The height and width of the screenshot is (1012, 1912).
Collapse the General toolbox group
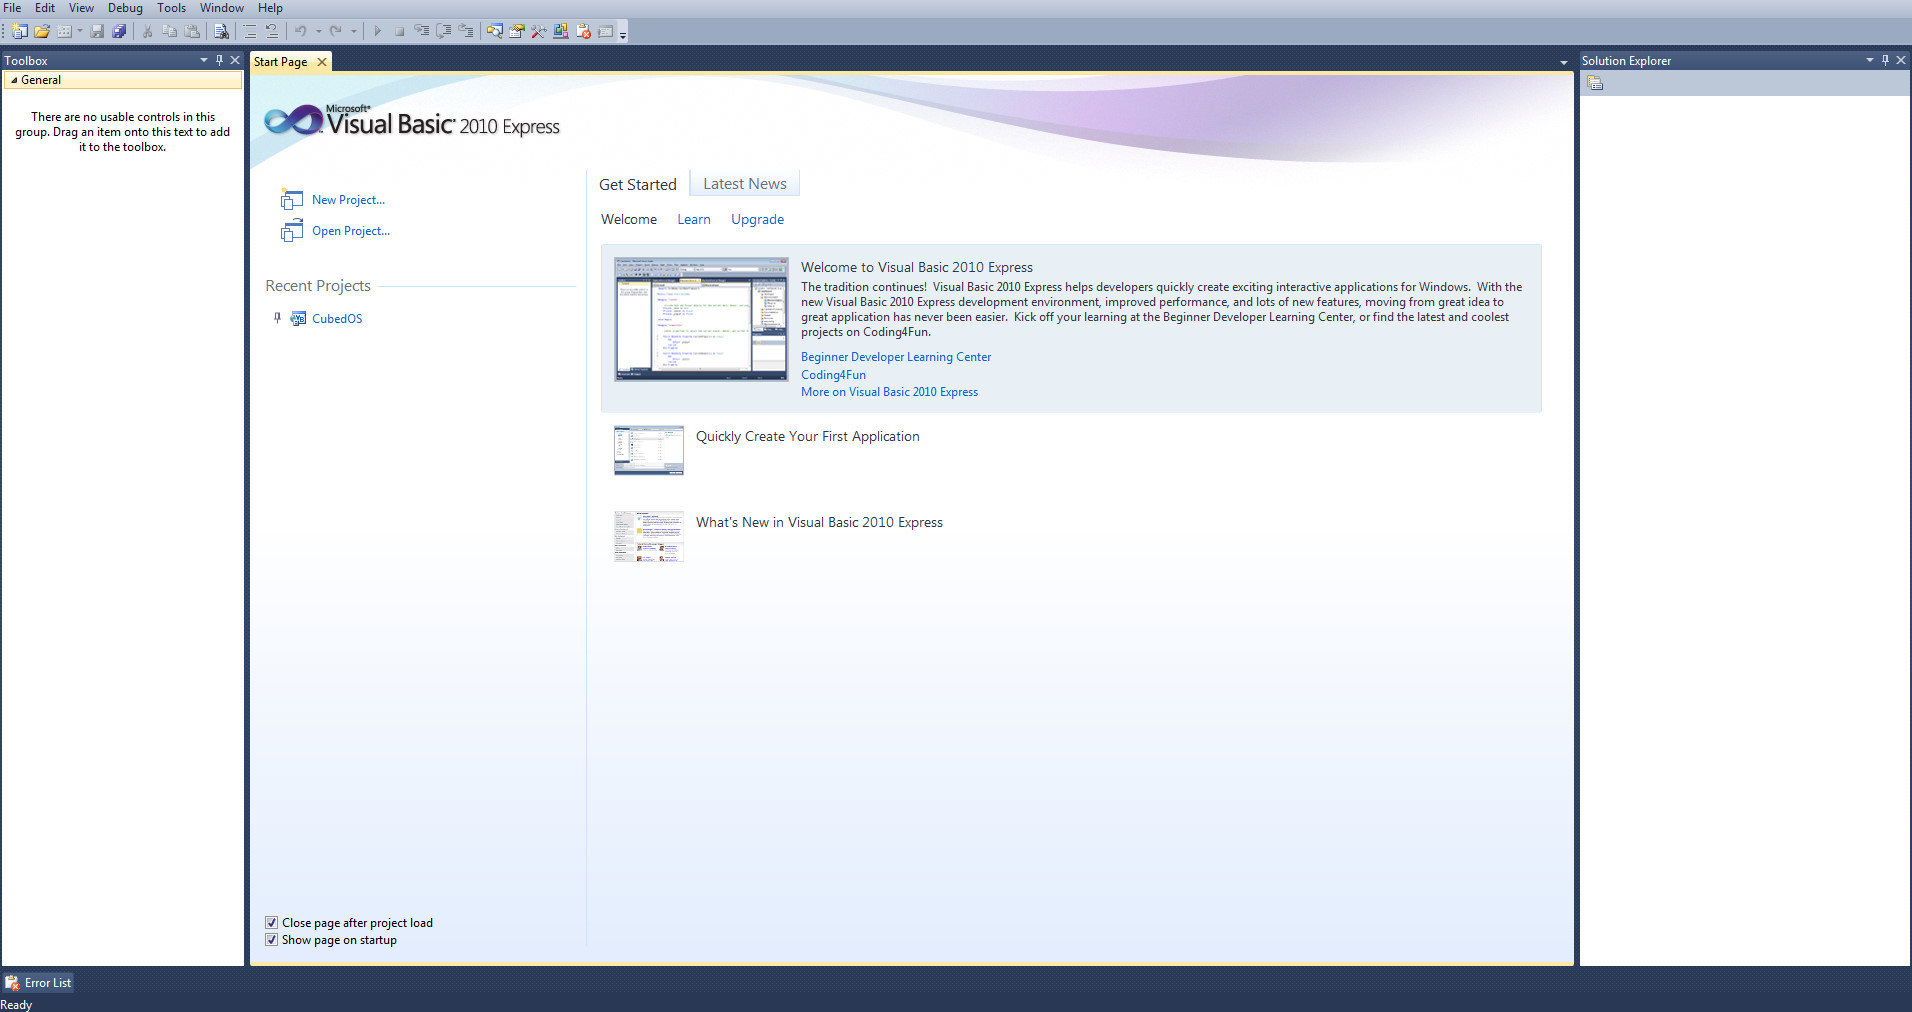[x=14, y=80]
